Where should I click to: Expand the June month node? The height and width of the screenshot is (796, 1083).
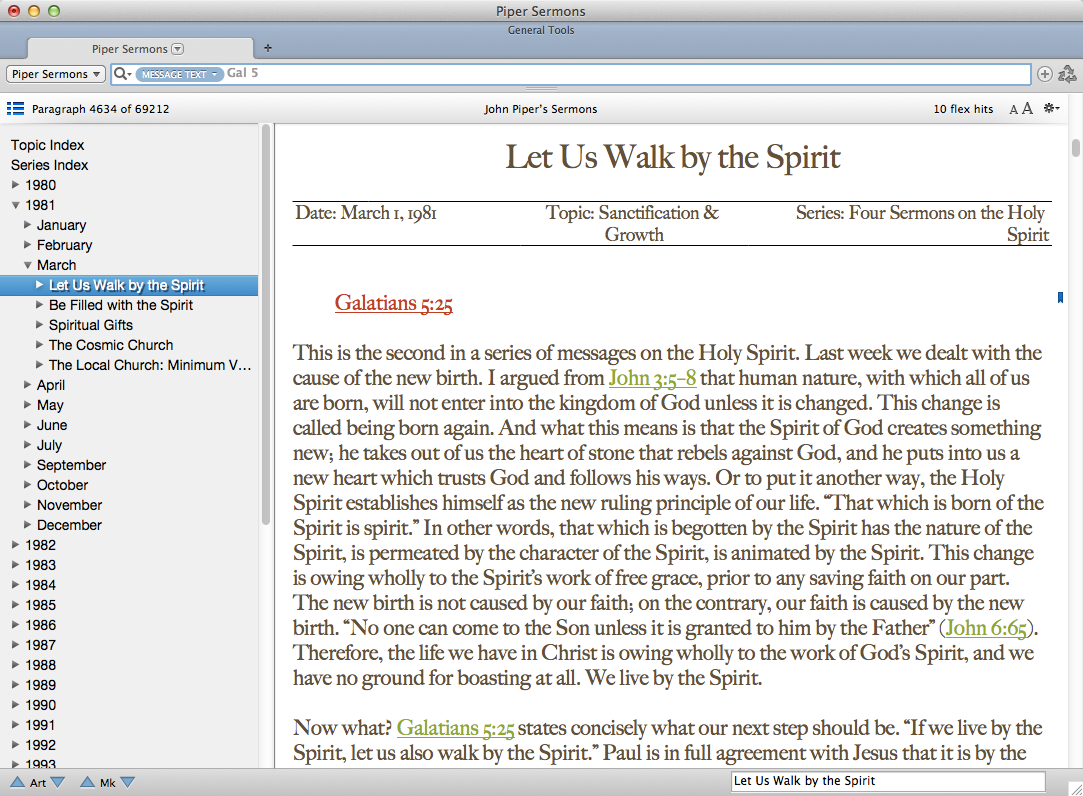click(x=28, y=424)
